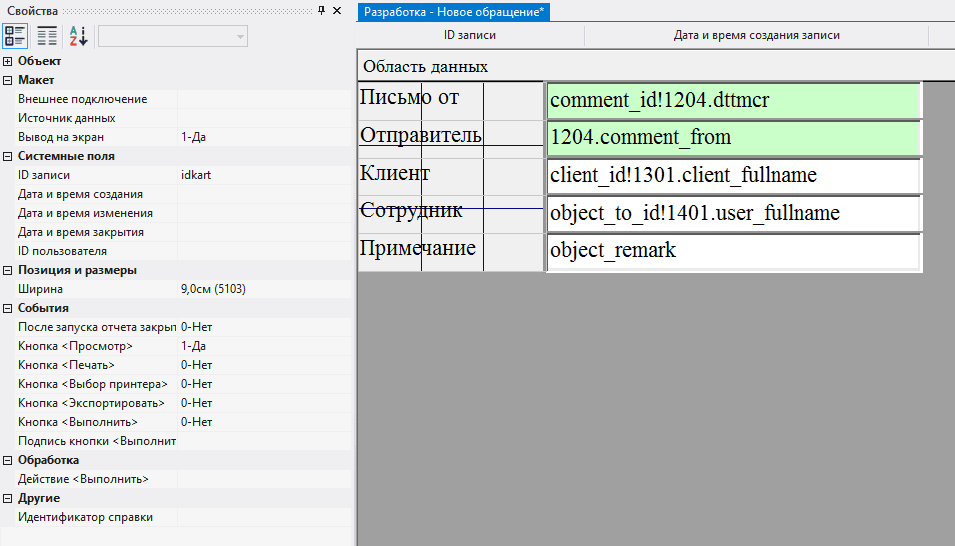Collapse the Макет section

tap(8, 80)
